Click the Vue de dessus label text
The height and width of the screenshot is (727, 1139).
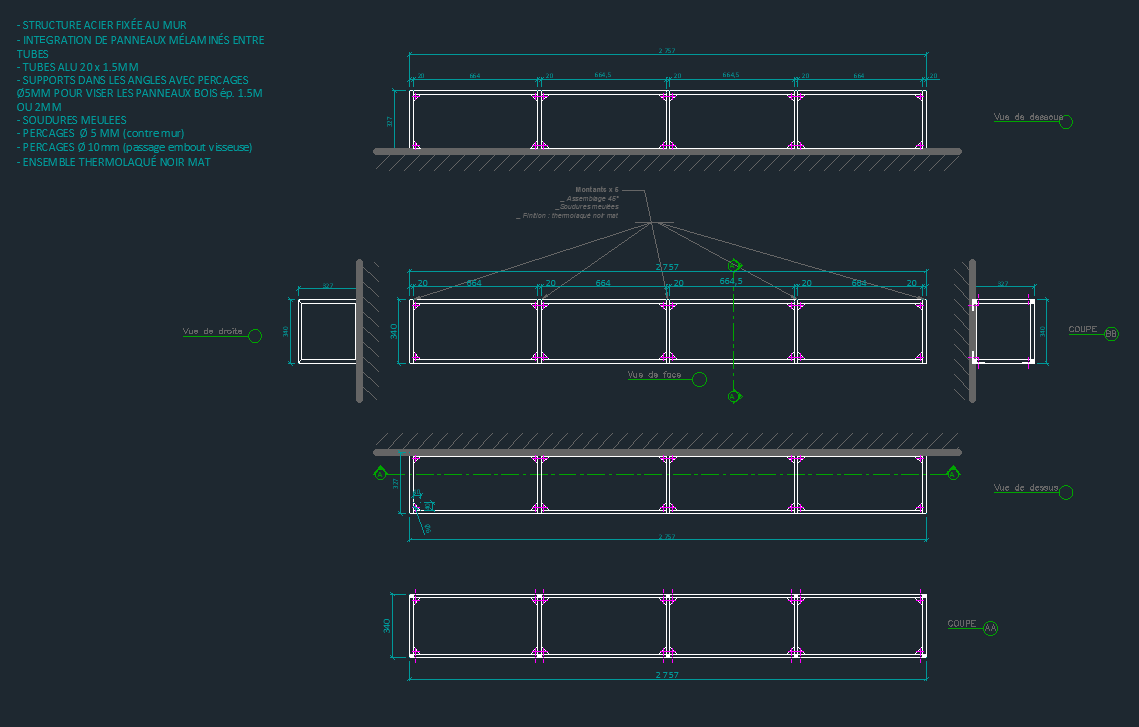(x=1025, y=487)
